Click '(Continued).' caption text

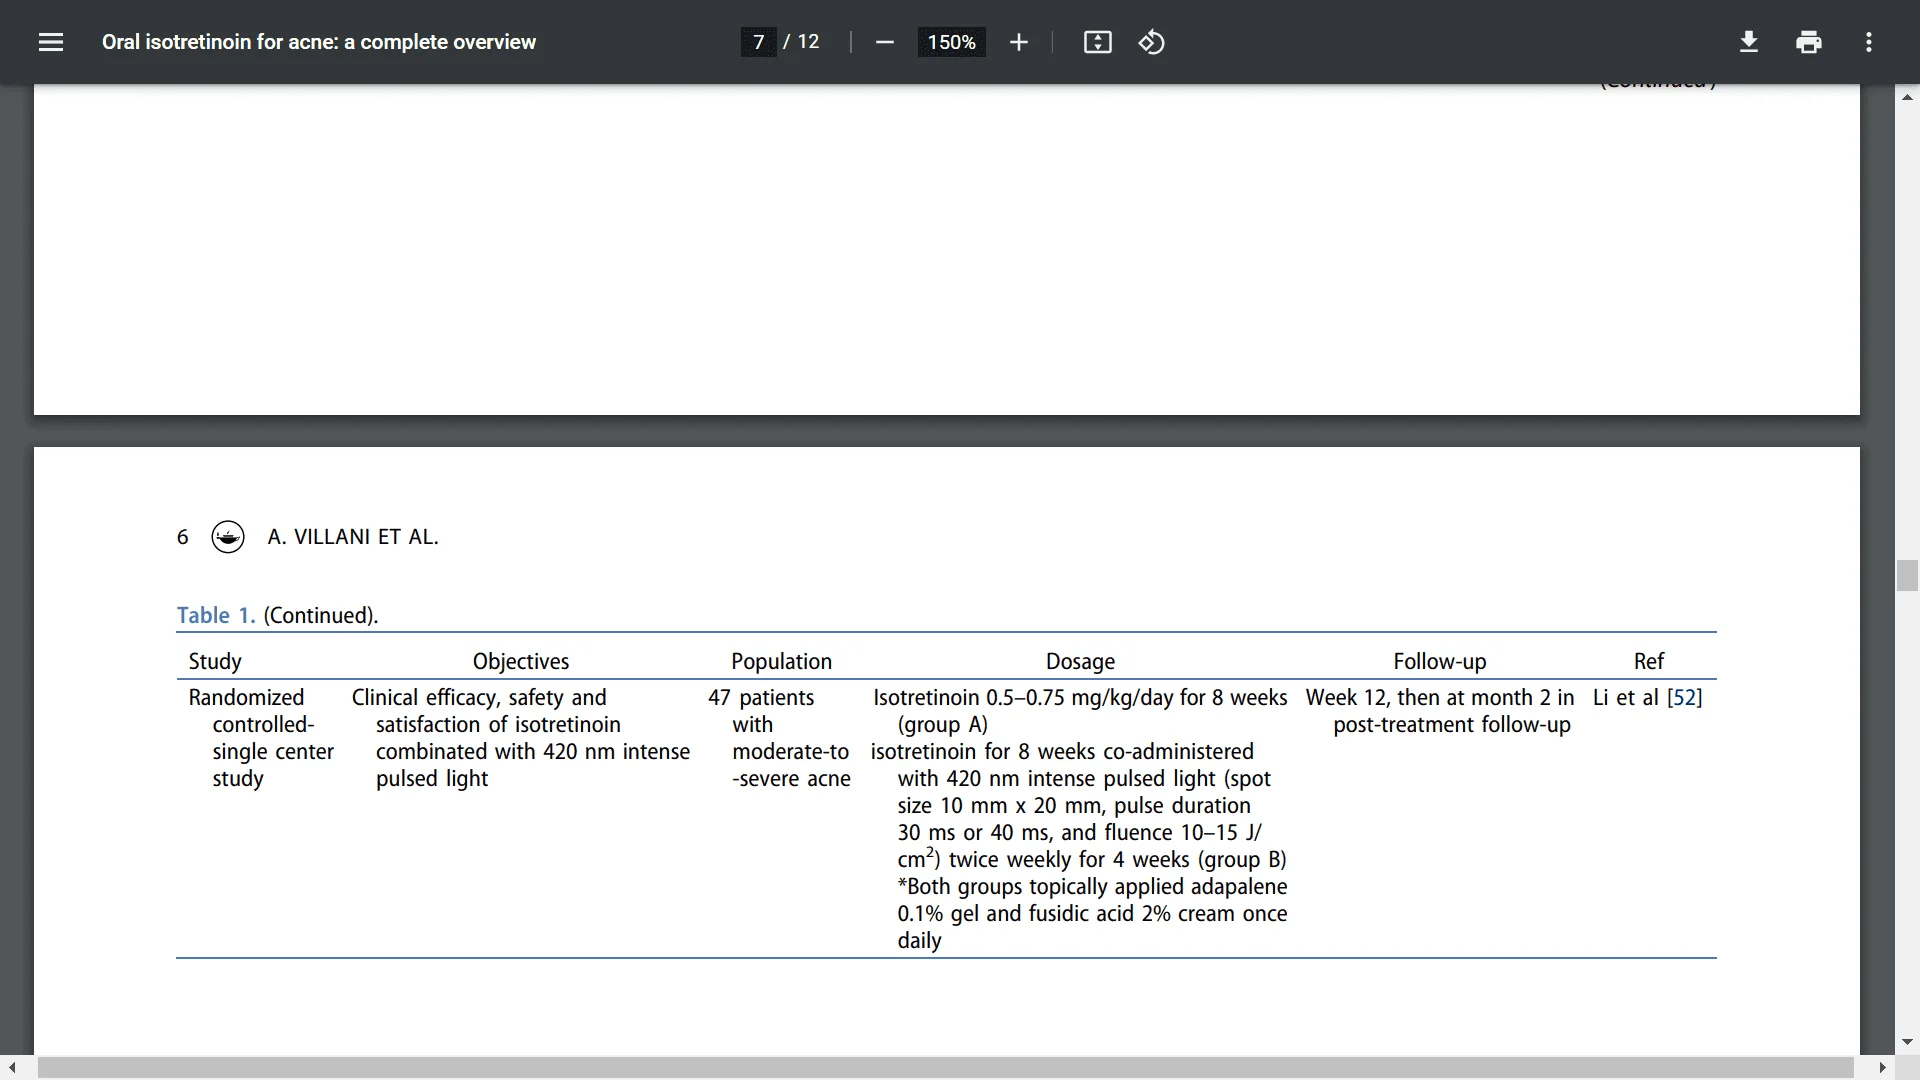pyautogui.click(x=321, y=616)
